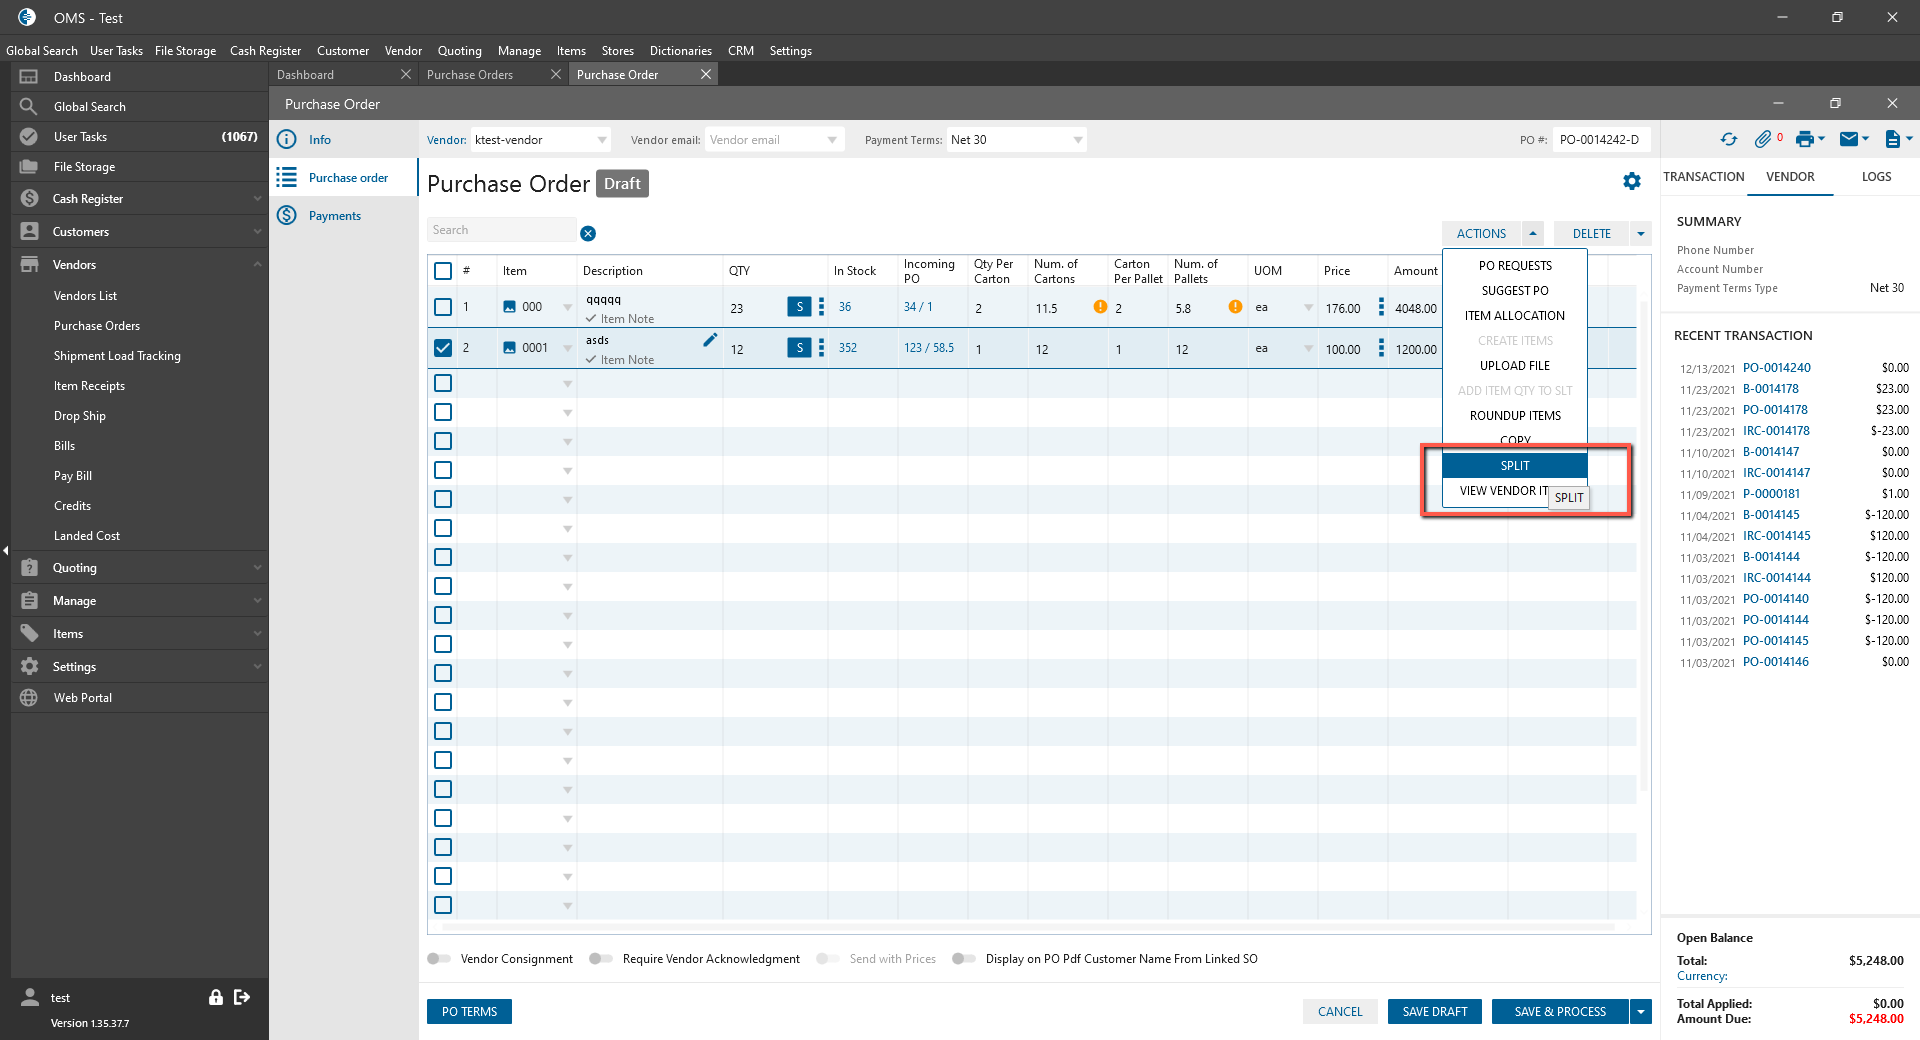1920x1040 pixels.
Task: Toggle Send with Prices switch
Action: (x=828, y=959)
